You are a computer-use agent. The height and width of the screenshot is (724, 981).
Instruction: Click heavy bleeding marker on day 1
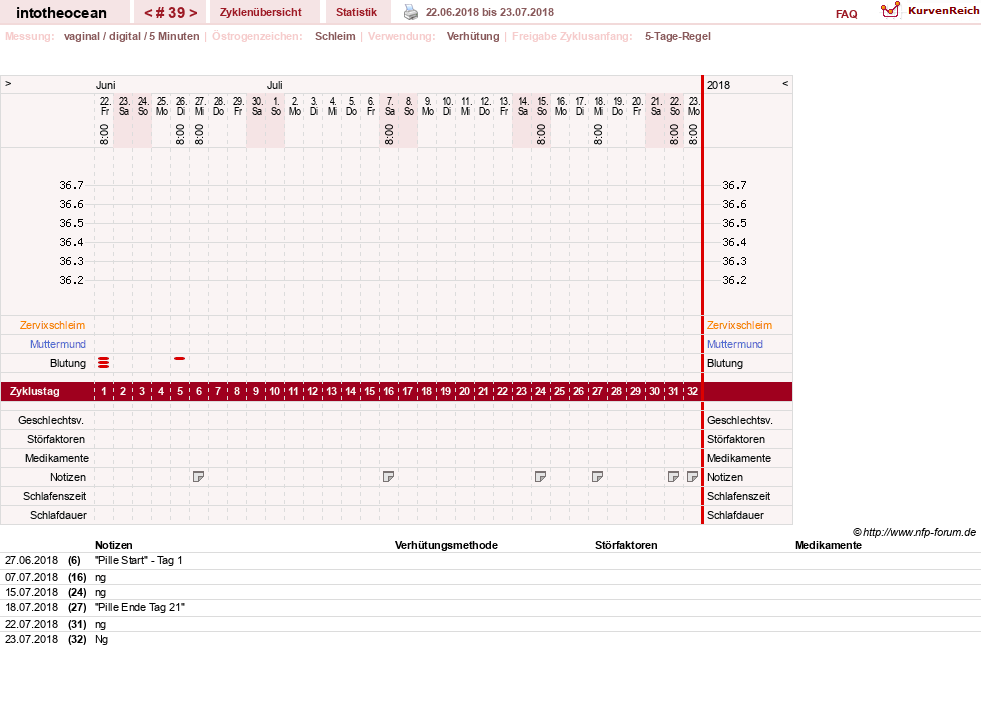click(x=104, y=363)
